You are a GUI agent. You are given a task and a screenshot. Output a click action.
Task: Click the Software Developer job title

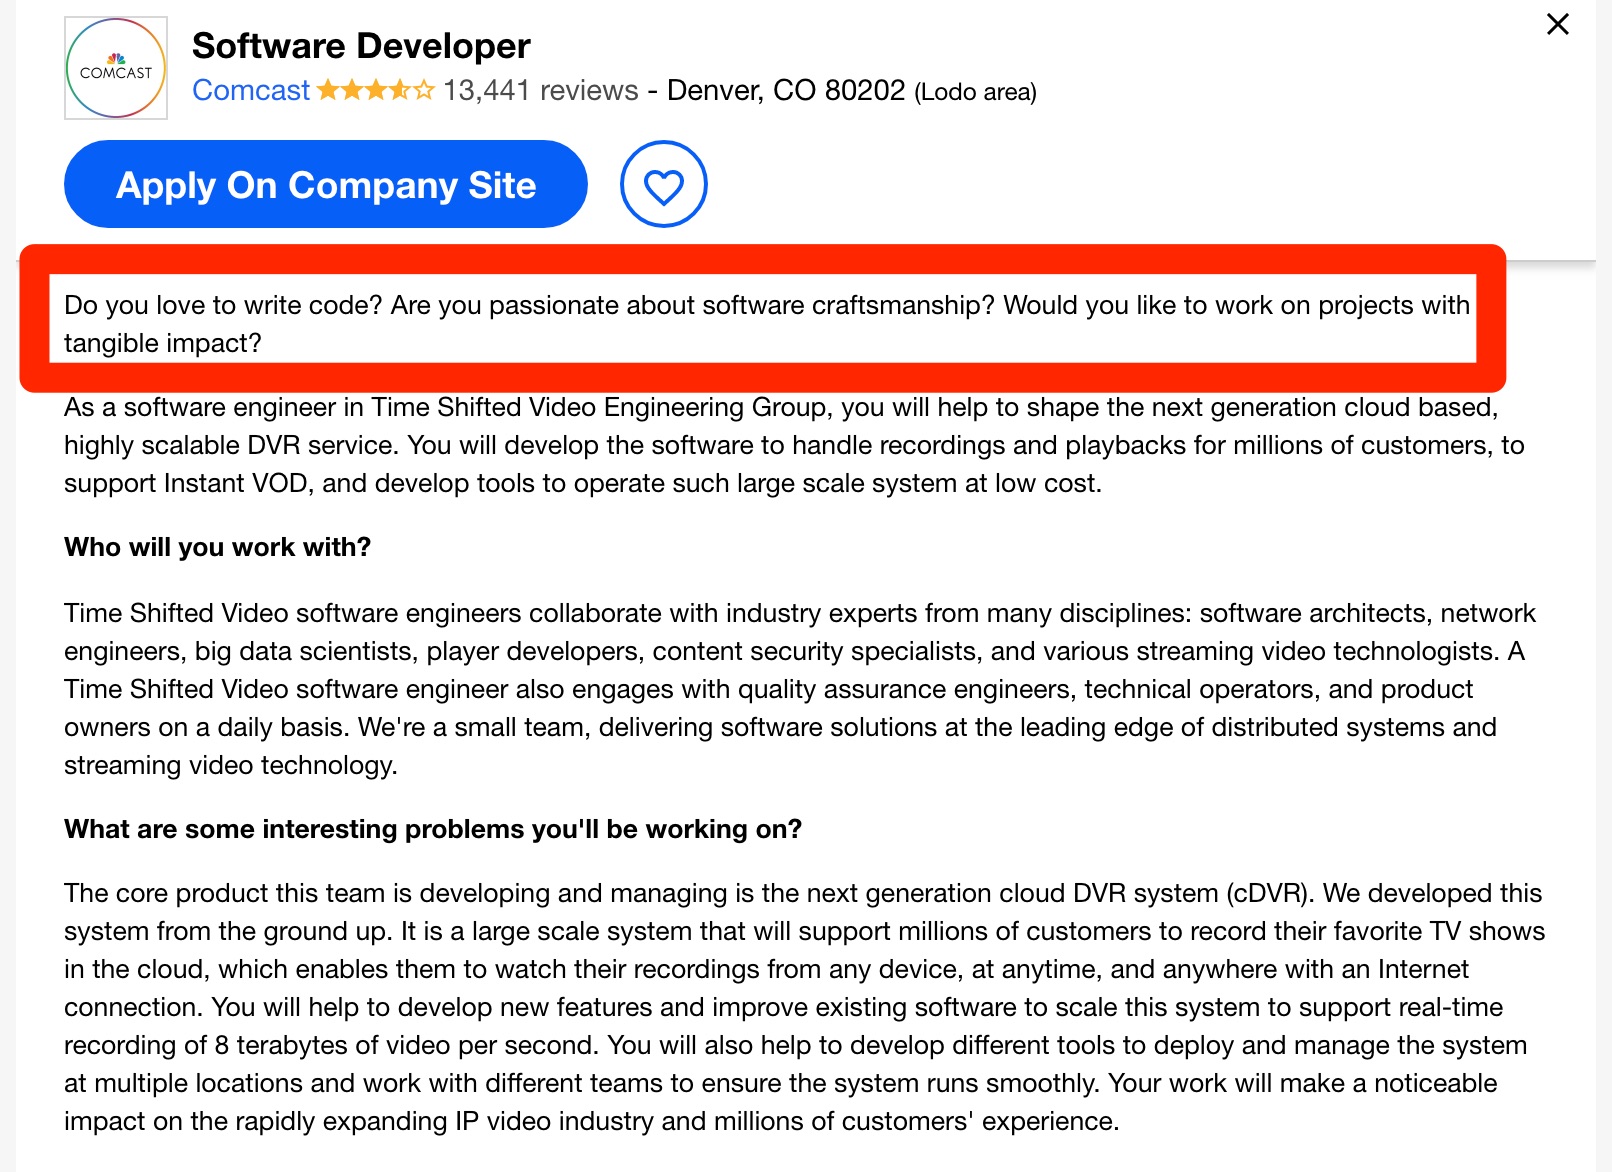(360, 45)
